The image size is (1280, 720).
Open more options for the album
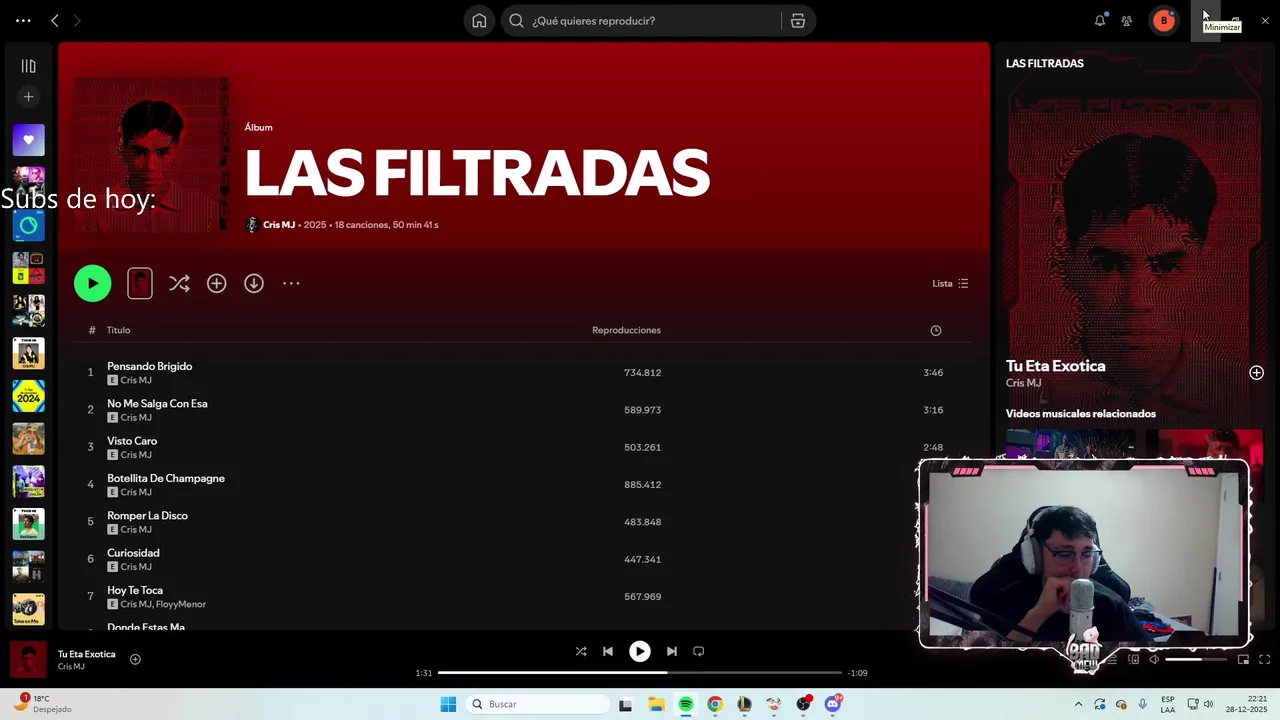pyautogui.click(x=291, y=284)
